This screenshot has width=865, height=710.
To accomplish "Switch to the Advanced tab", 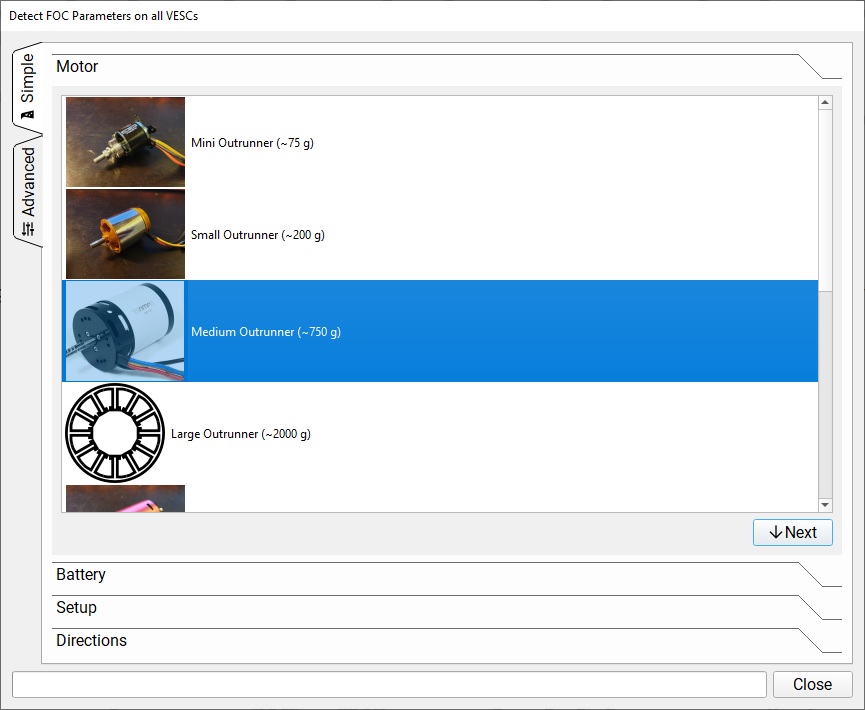I will pos(27,191).
